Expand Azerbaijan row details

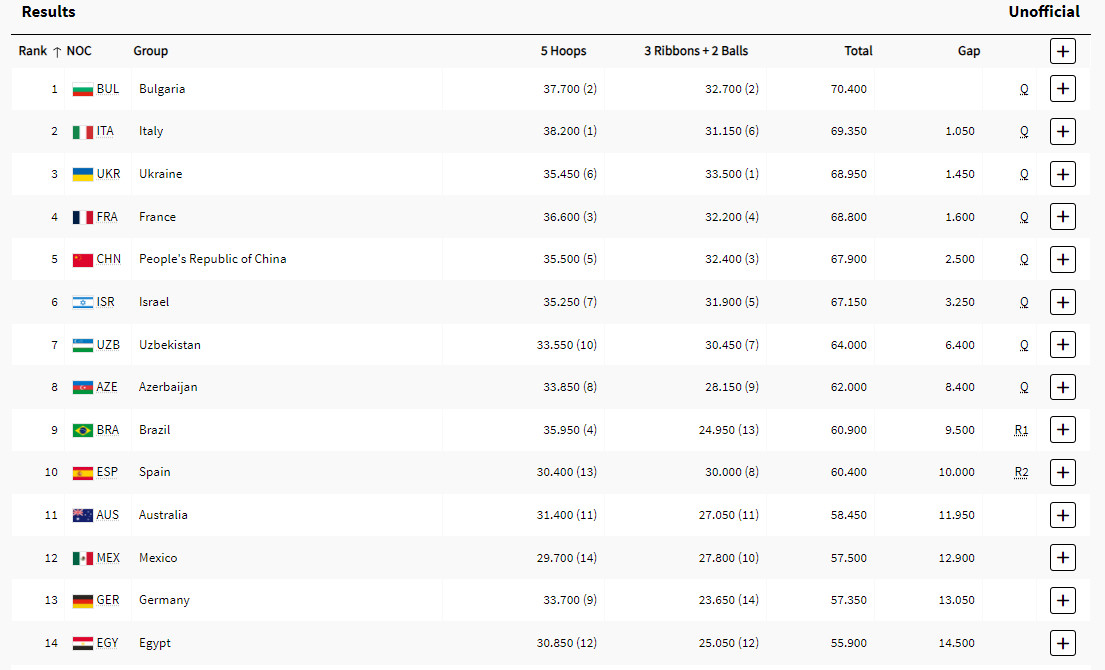pos(1062,387)
